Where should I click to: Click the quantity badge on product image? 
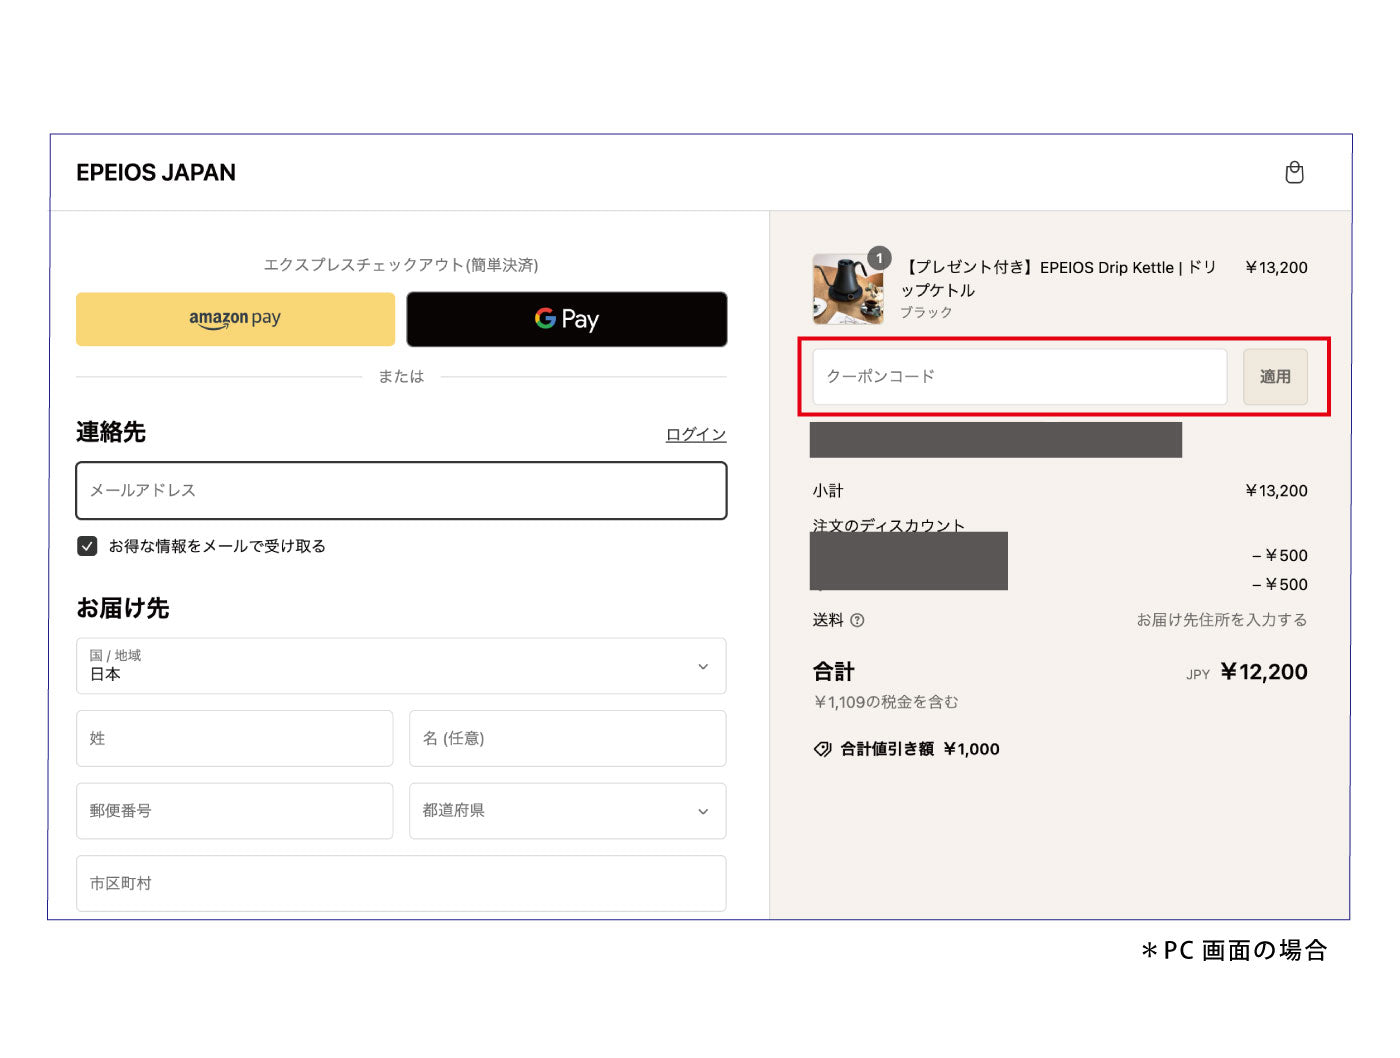click(x=879, y=258)
